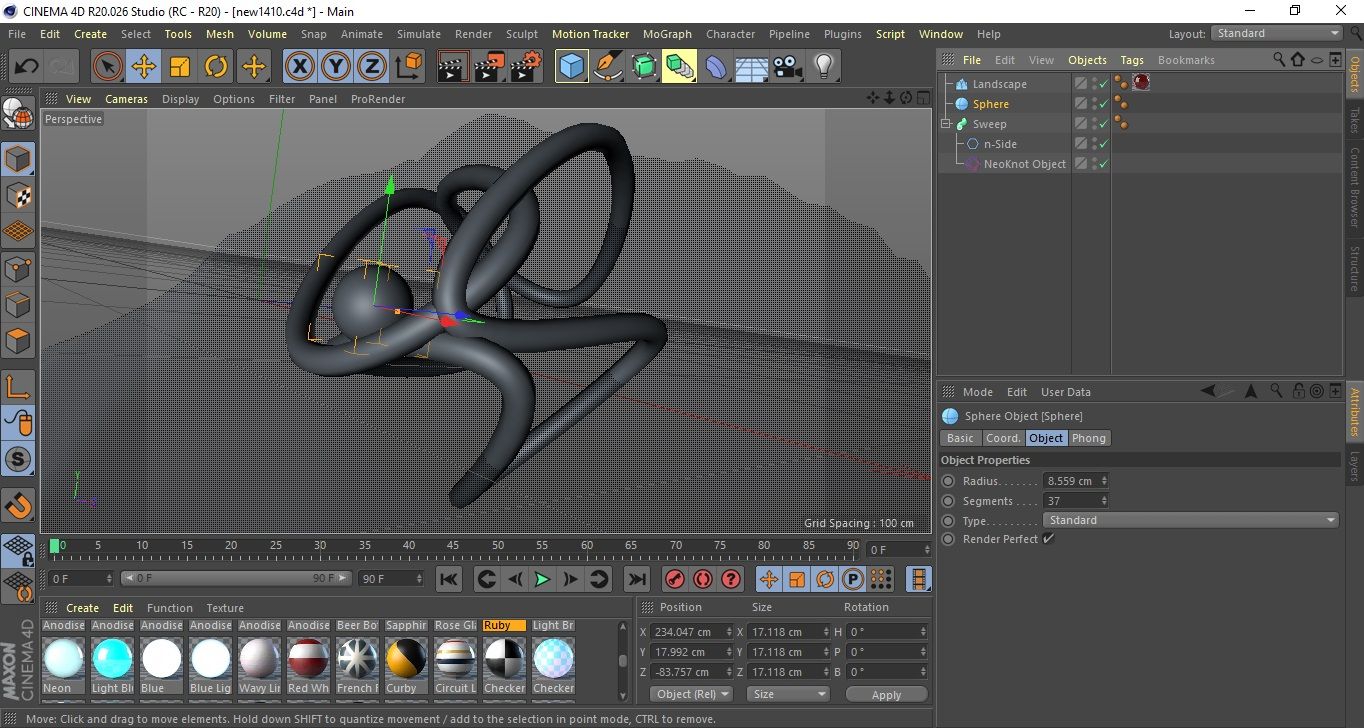
Task: Select the Rotate tool
Action: coord(216,67)
